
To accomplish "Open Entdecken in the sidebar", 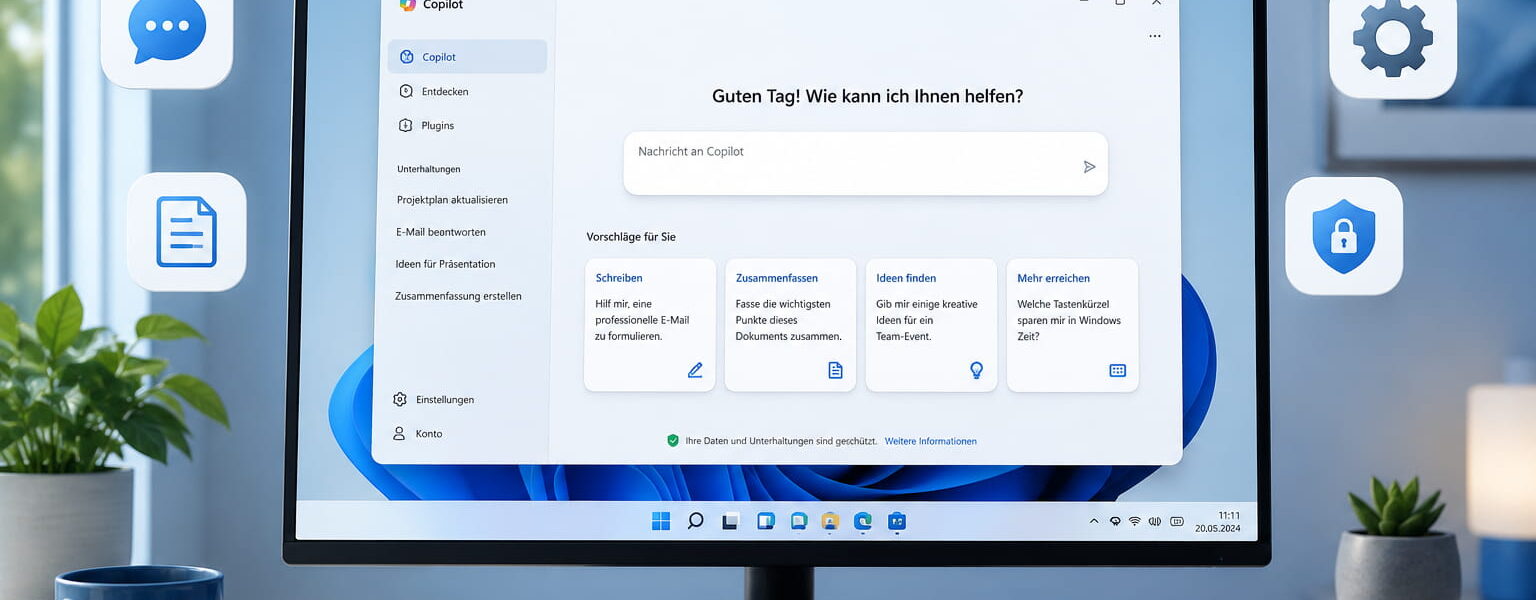I will coord(434,91).
